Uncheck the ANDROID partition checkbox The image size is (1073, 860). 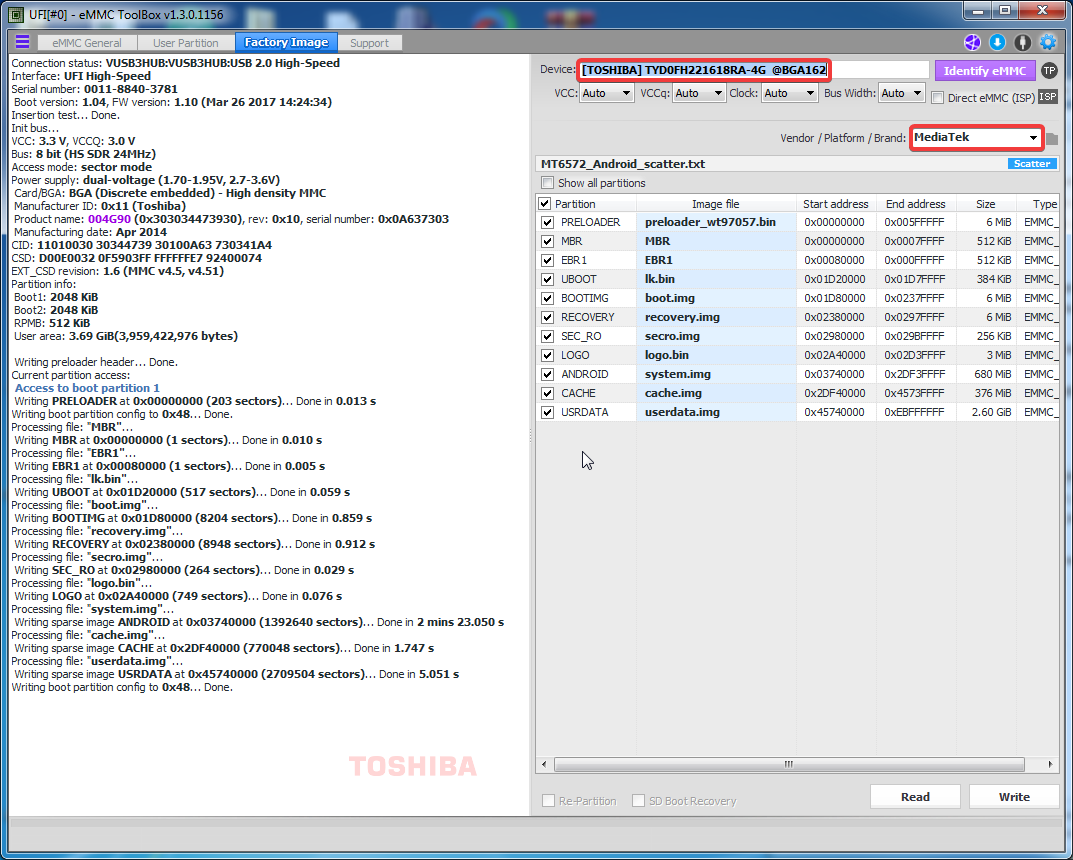click(547, 374)
